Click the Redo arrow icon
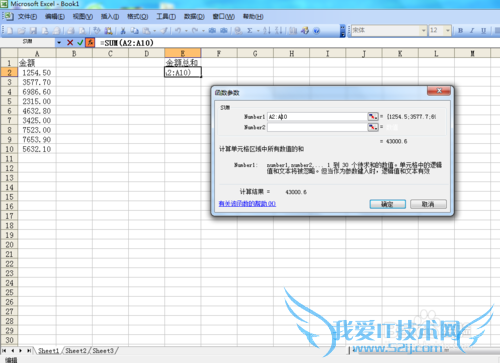This screenshot has width=500, height=363. 195,31
